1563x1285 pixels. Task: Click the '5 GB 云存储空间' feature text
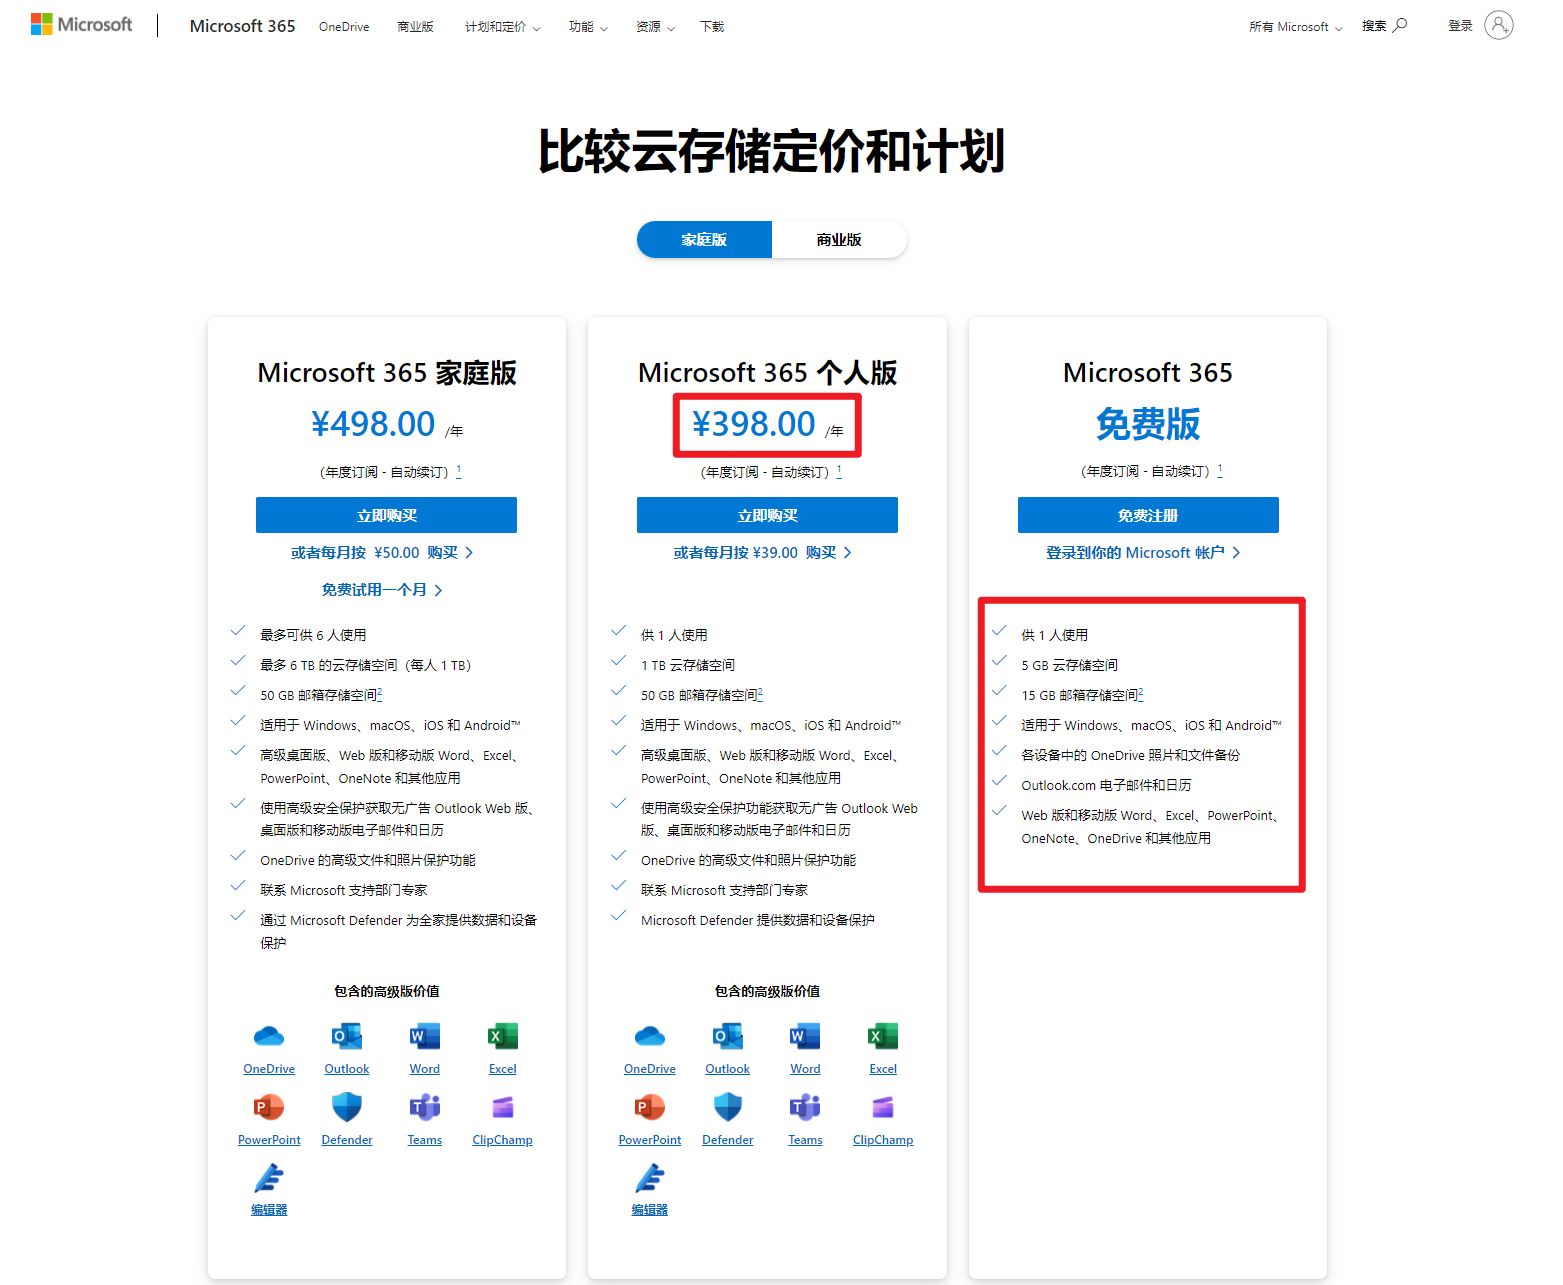coord(1069,665)
